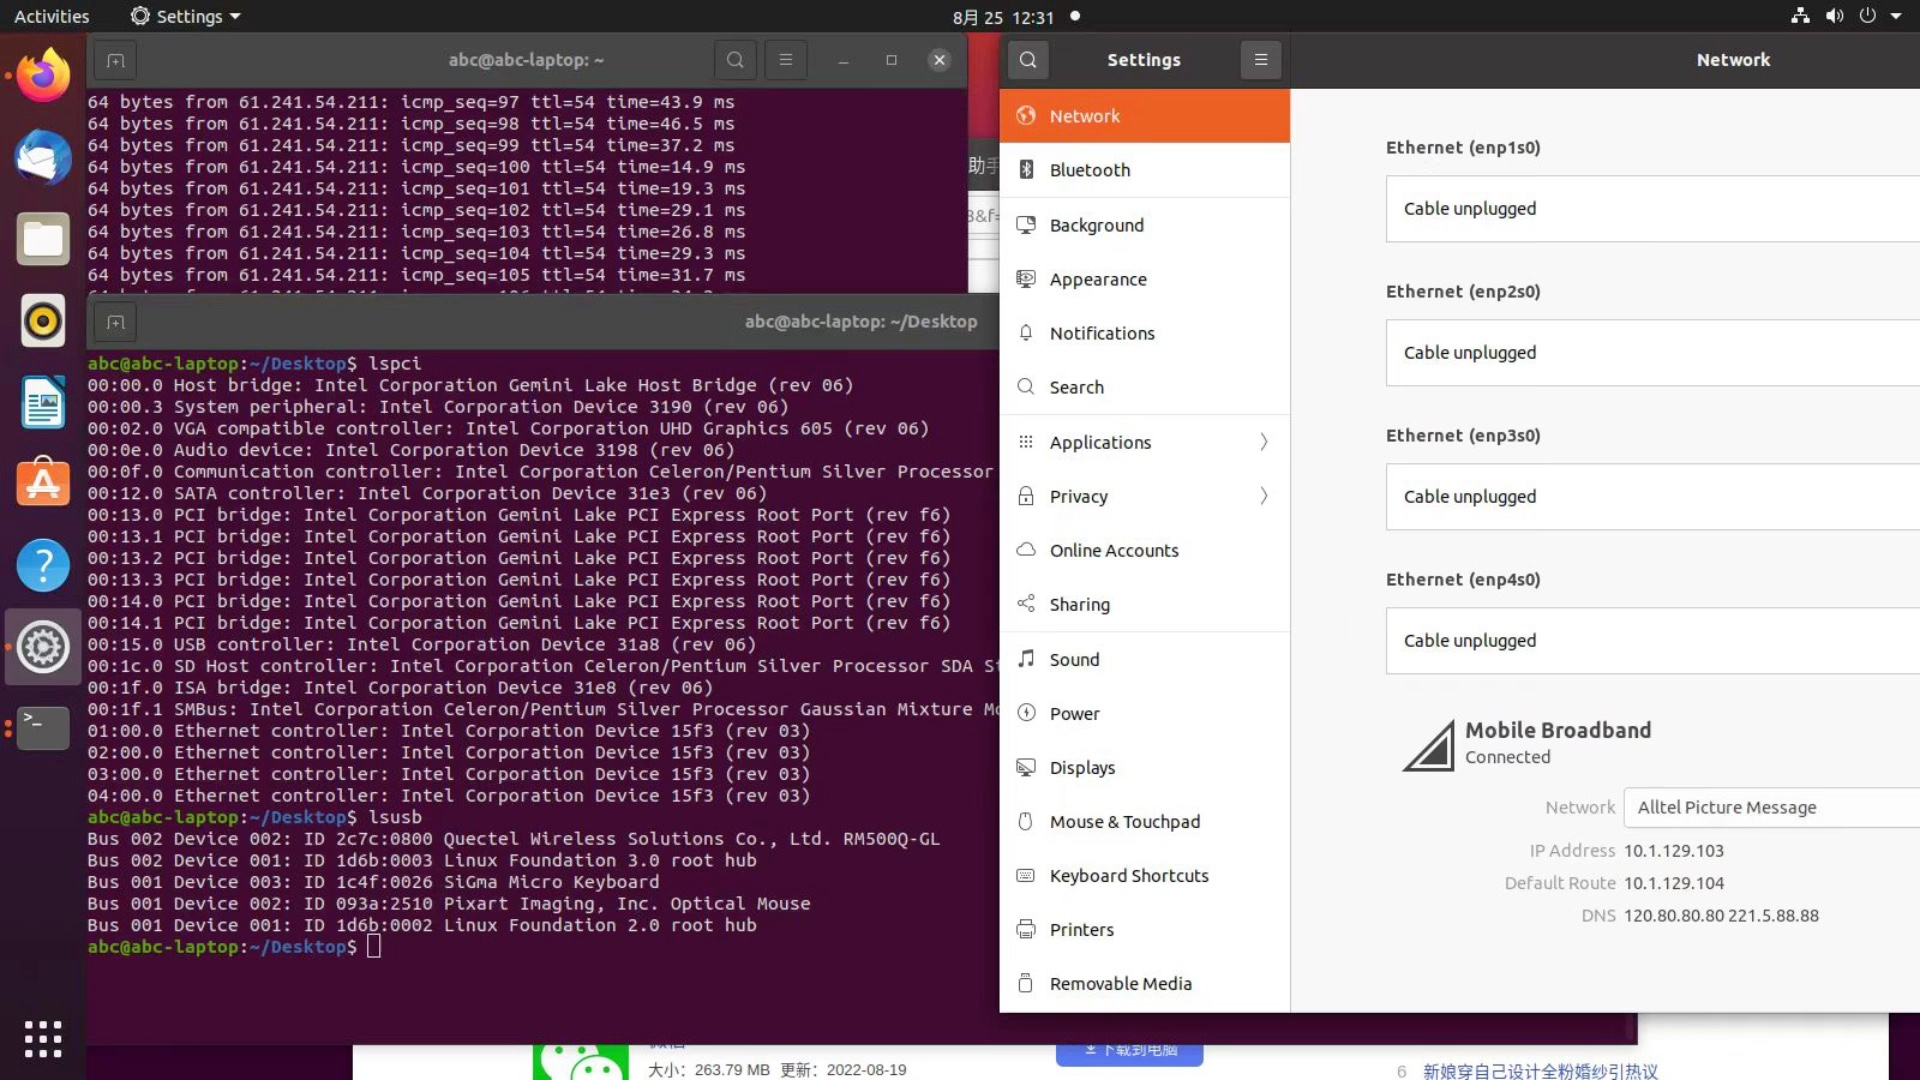Viewport: 1920px width, 1080px height.
Task: Open Mouse & Touchpad settings
Action: click(1144, 822)
